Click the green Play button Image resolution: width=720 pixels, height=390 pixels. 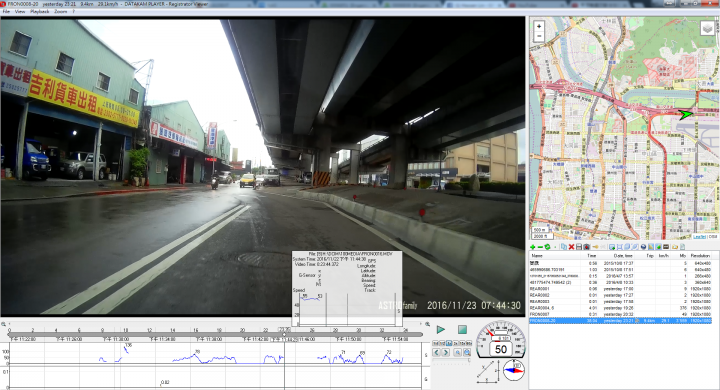click(441, 329)
